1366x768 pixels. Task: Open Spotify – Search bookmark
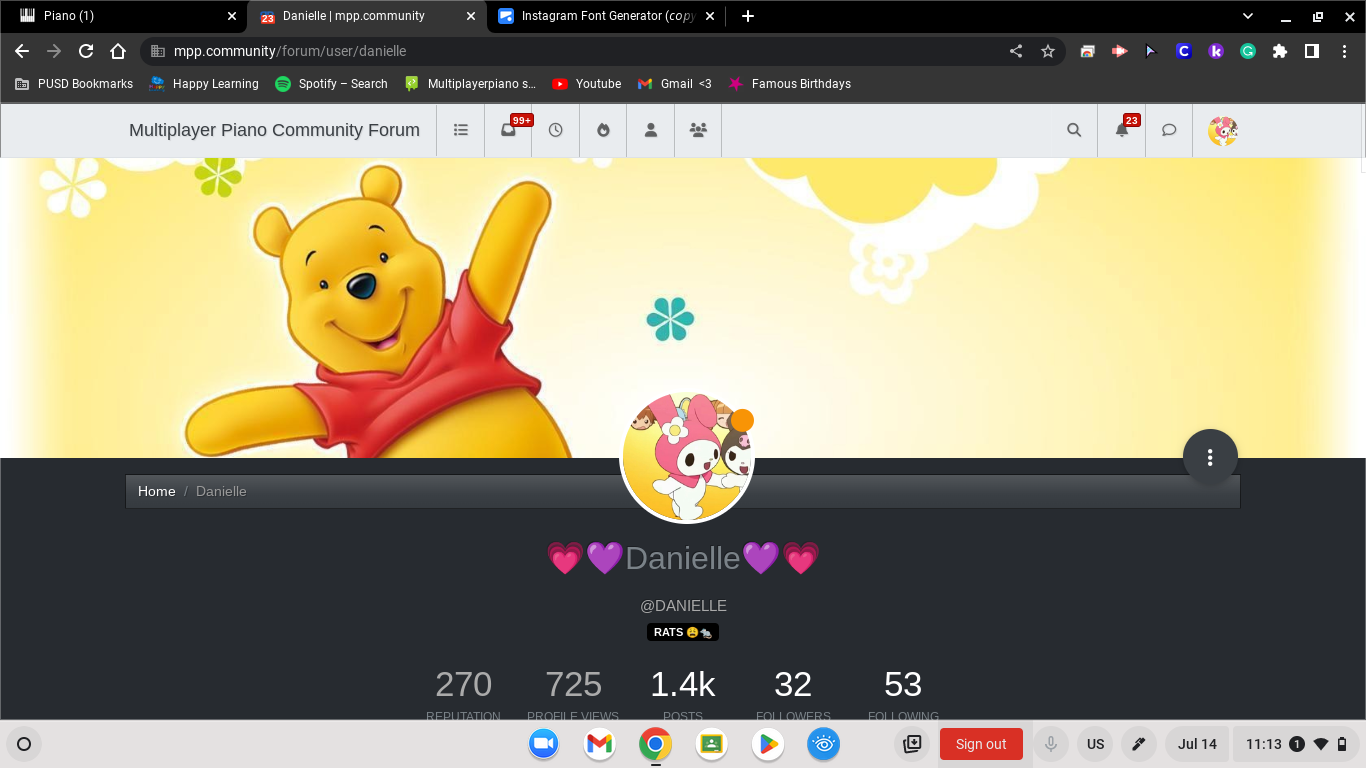coord(331,84)
